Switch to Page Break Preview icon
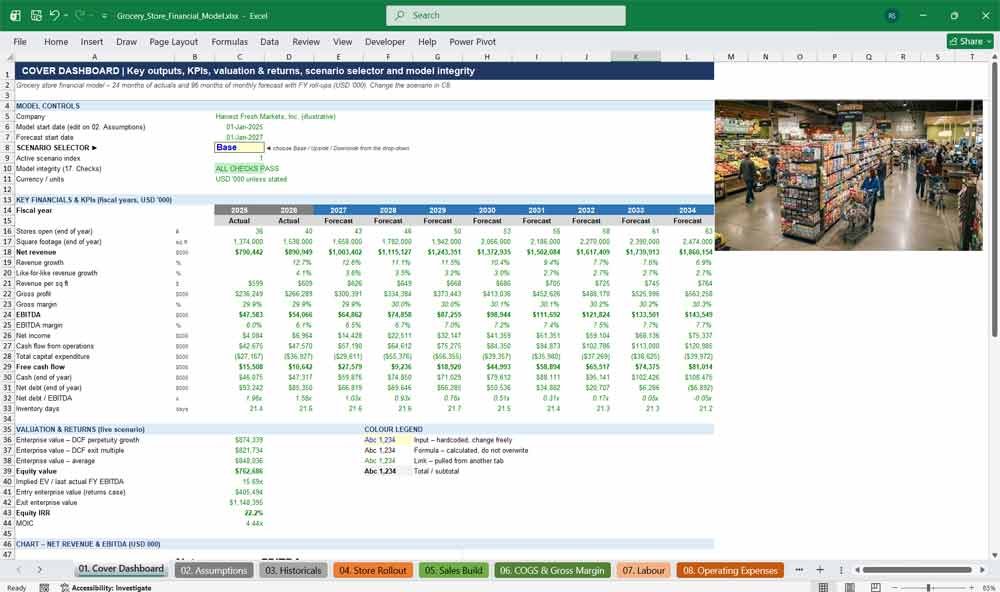The height and width of the screenshot is (592, 1000). pyautogui.click(x=876, y=587)
